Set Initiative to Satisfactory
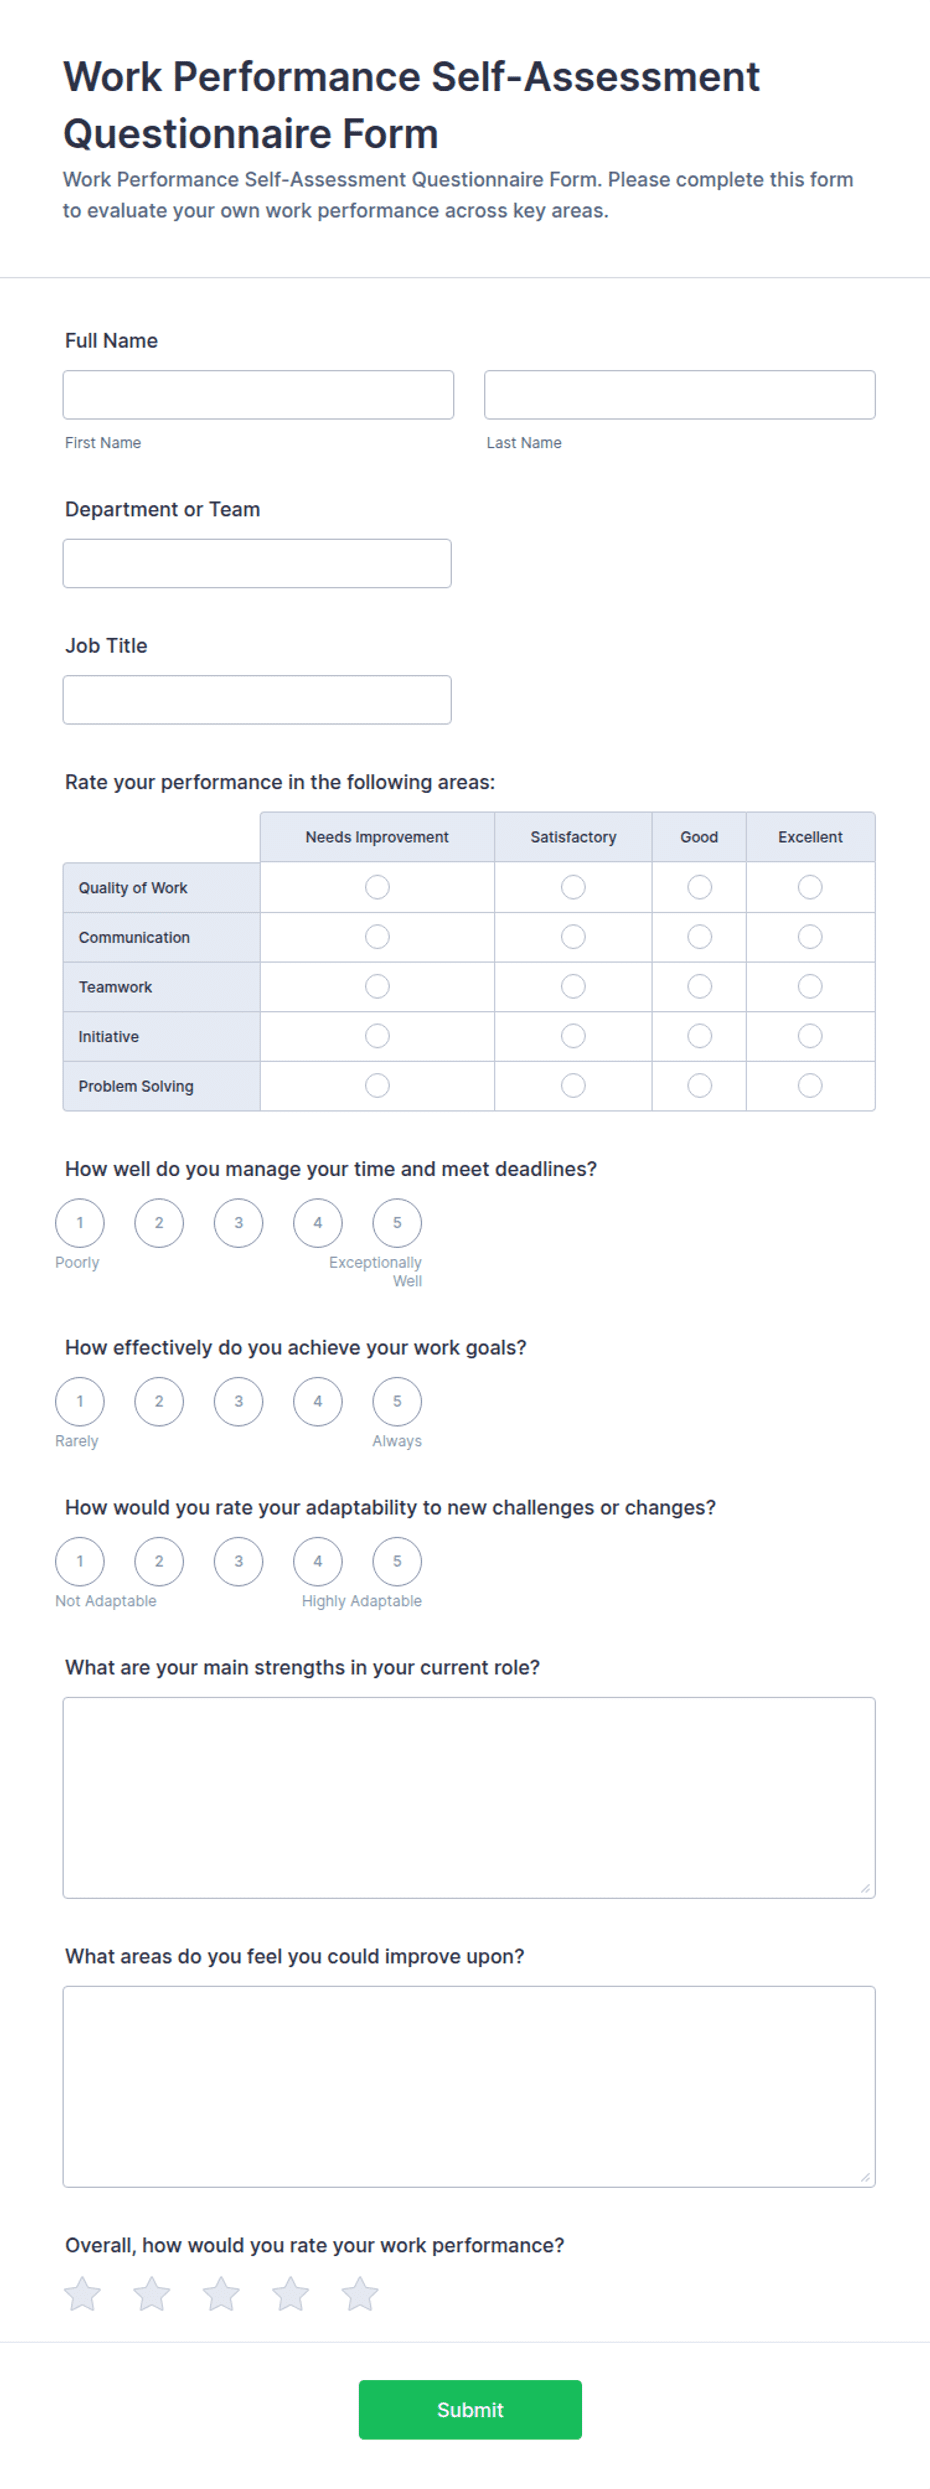 573,1036
